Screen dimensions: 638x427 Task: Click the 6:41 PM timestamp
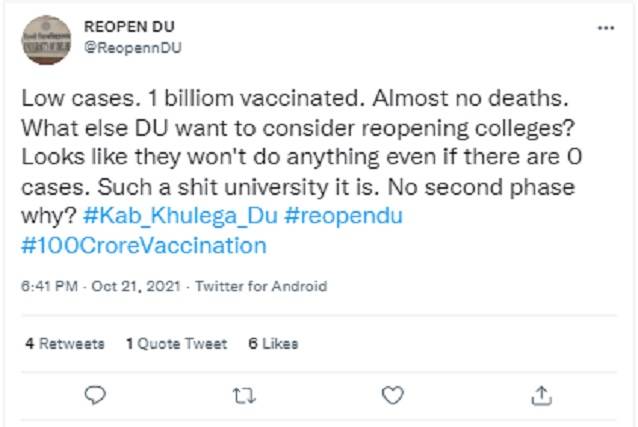(x=47, y=286)
